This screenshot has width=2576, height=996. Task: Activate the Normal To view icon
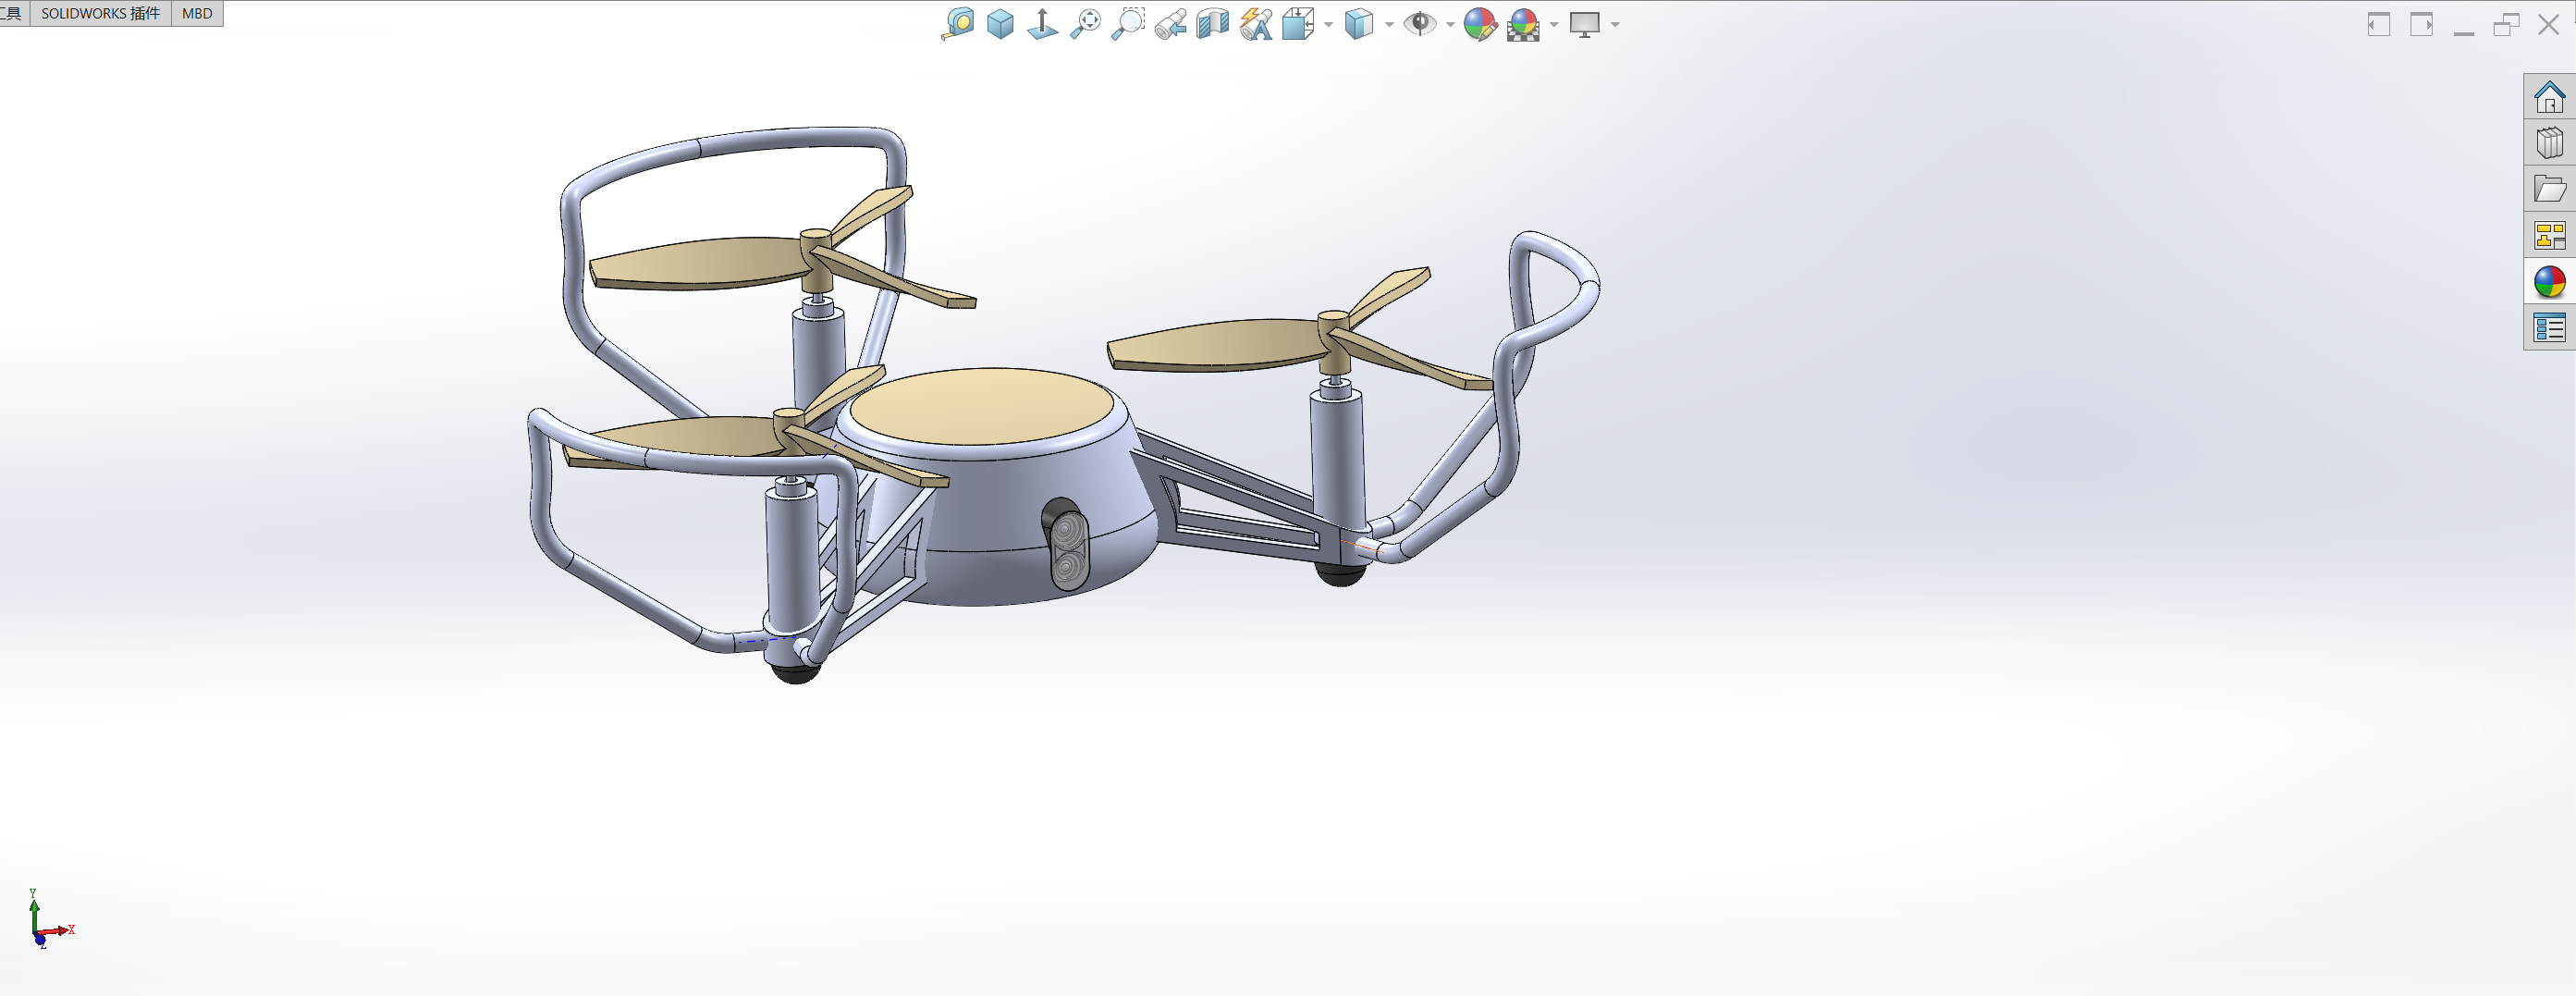pos(1042,23)
